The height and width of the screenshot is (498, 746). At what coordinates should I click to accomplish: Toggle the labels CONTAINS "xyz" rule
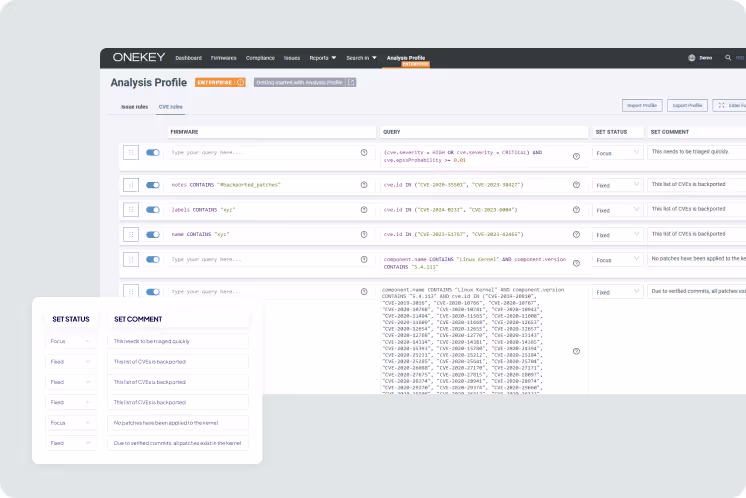[x=153, y=210]
